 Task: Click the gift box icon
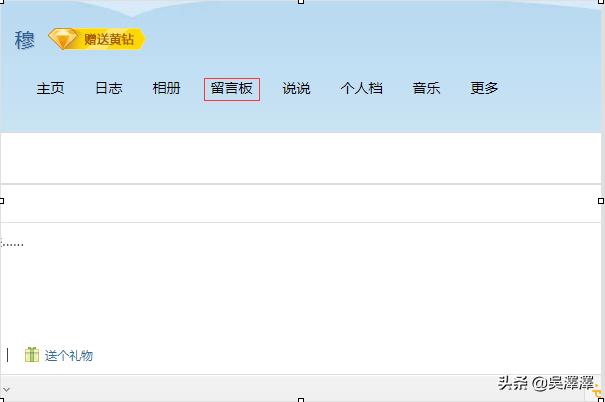pos(32,355)
